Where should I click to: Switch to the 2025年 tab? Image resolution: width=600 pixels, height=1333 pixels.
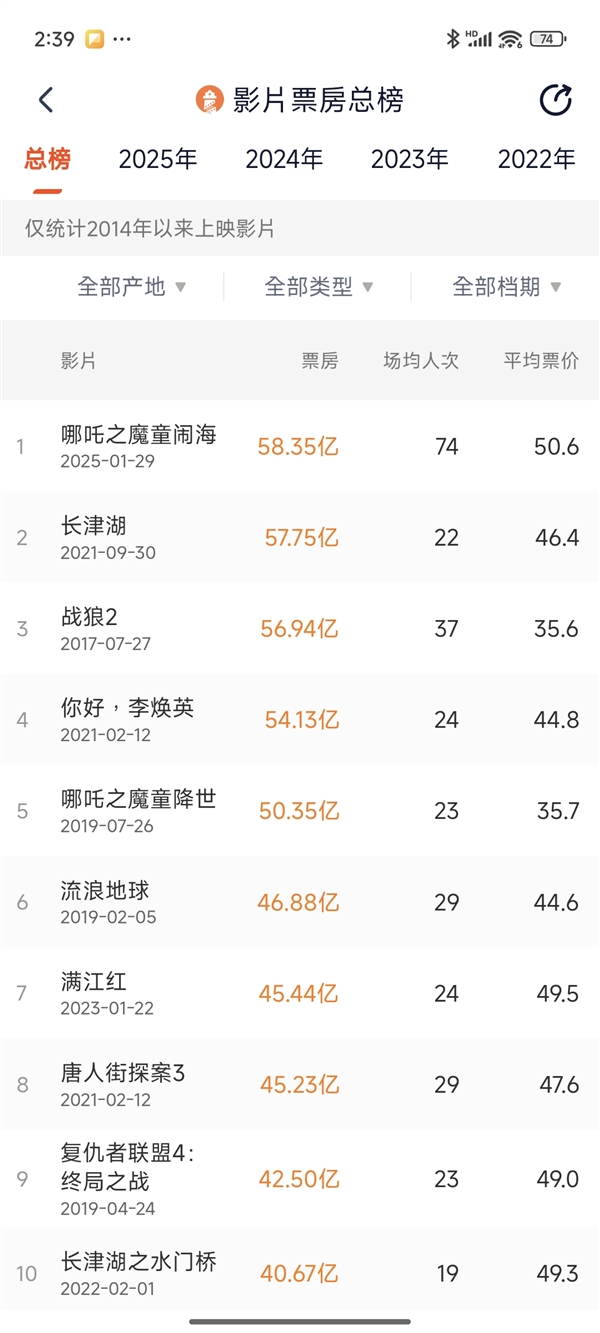[159, 158]
